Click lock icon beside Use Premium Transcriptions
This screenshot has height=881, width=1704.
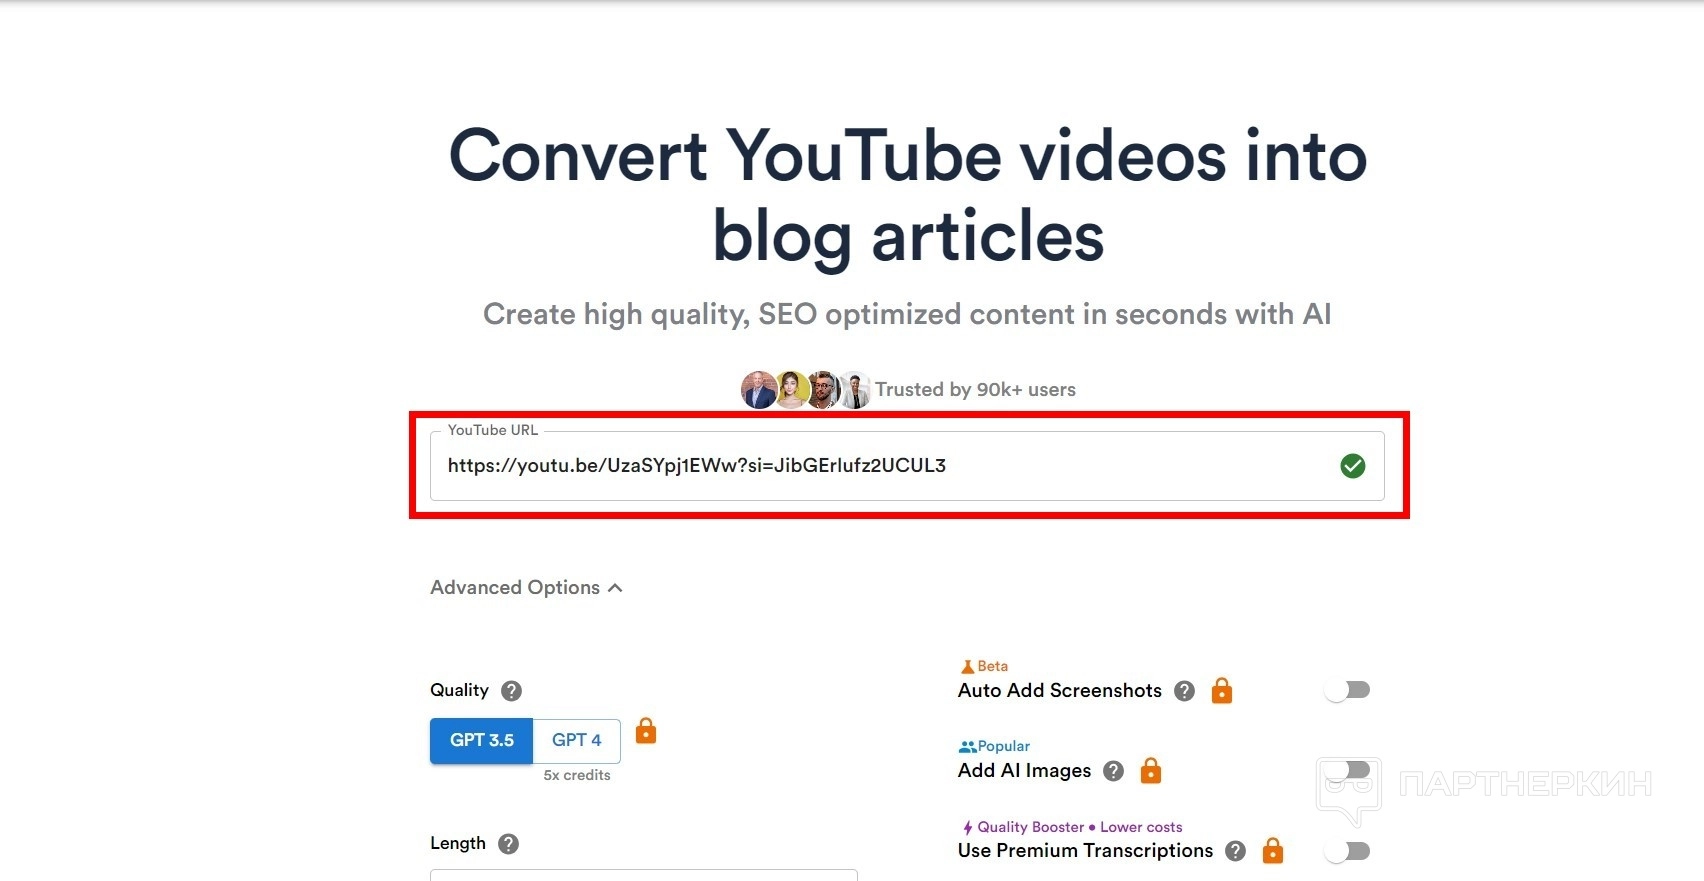(1272, 850)
